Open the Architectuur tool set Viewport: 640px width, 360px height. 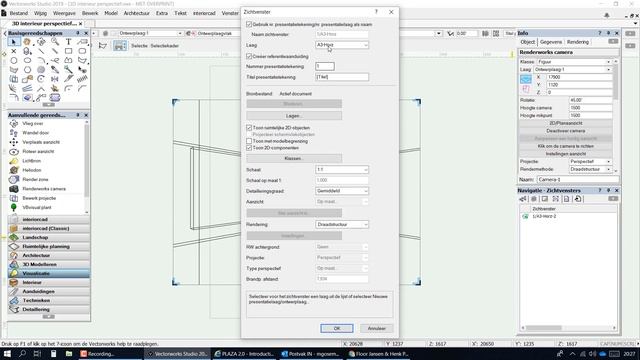[x=49, y=256]
